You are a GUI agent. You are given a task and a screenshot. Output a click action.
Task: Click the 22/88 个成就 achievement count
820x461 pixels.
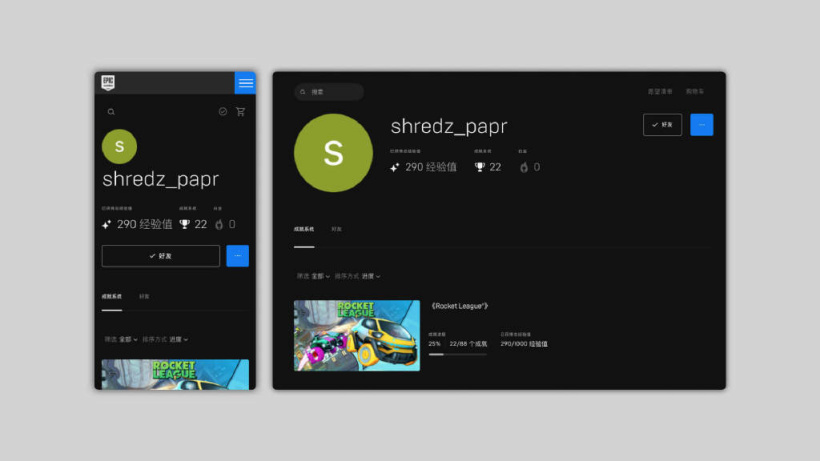(468, 344)
